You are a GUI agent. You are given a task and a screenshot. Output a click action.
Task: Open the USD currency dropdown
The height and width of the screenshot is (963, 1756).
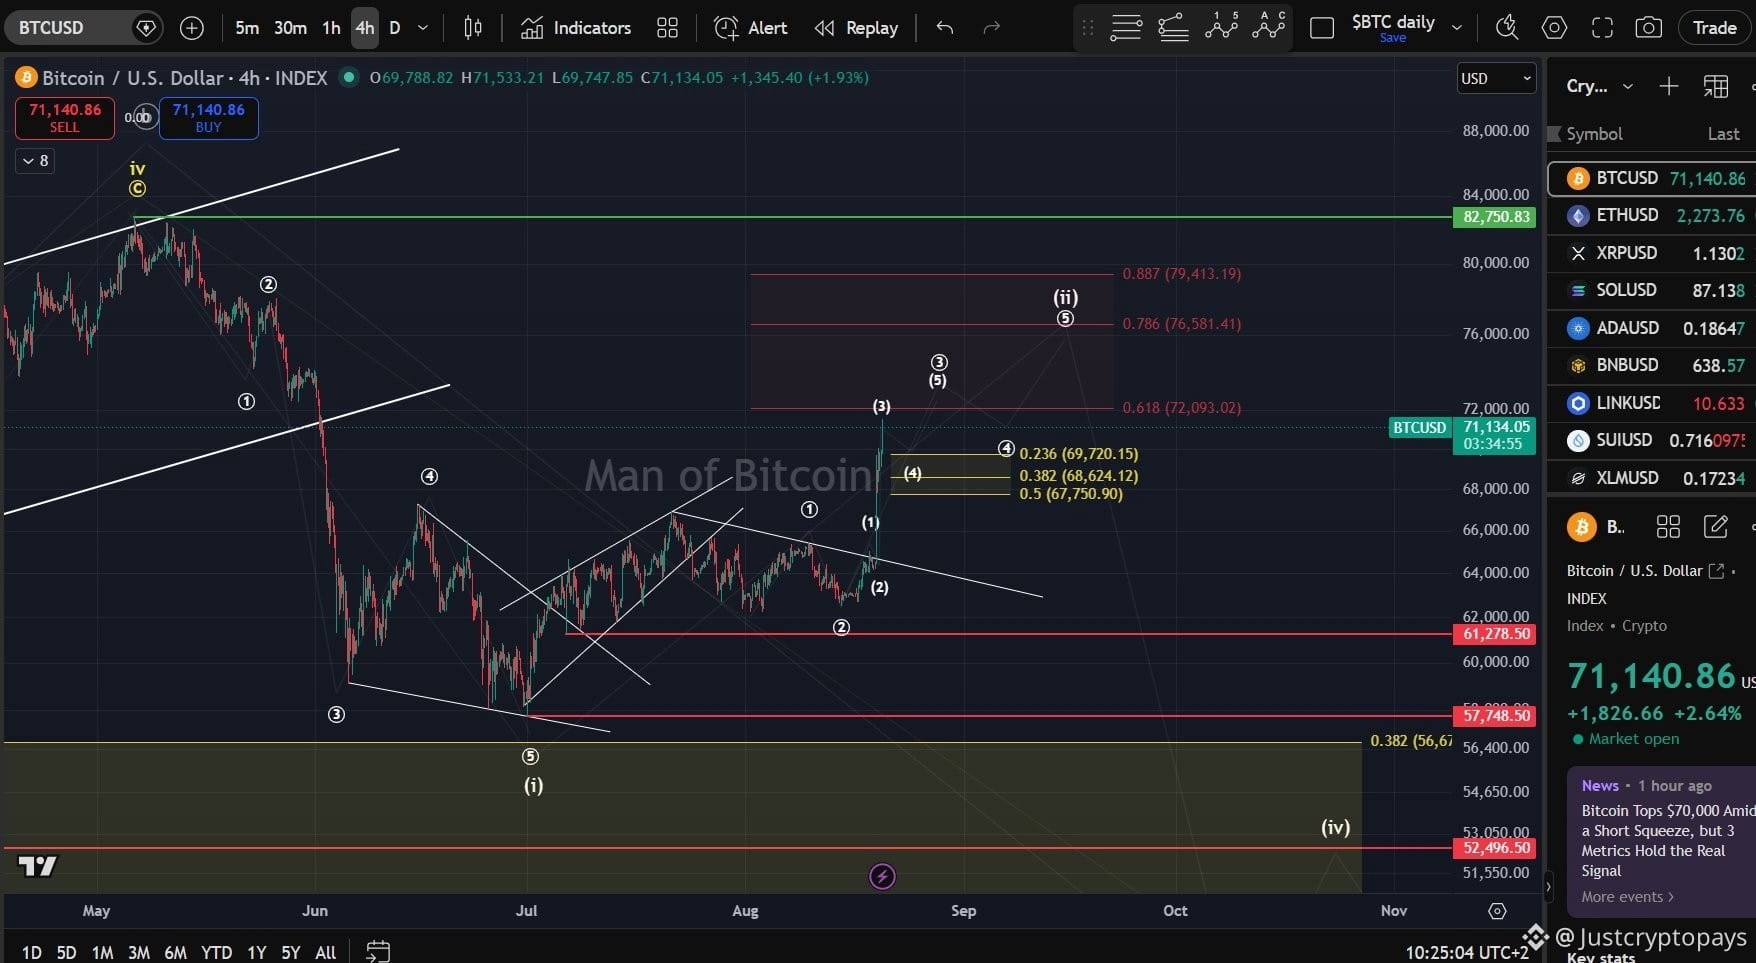coord(1496,79)
